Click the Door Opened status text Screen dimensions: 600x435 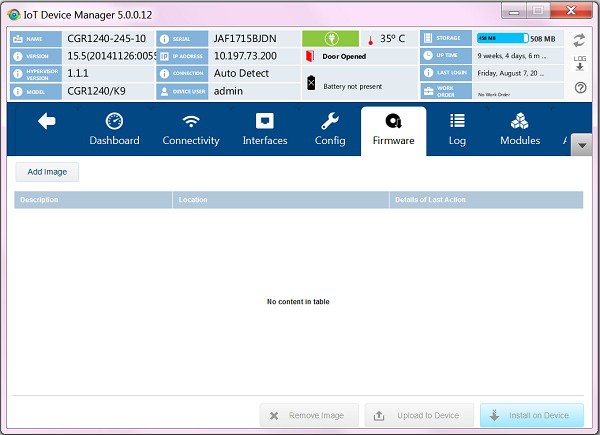[344, 56]
